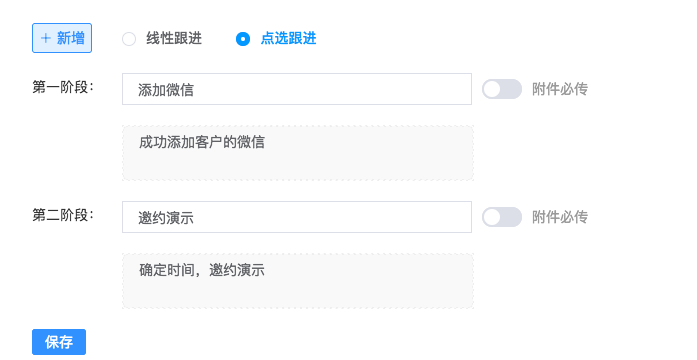Click the inner dot of selected 点选跟进 radio
Viewport: 697px width, 360px height.
point(243,39)
